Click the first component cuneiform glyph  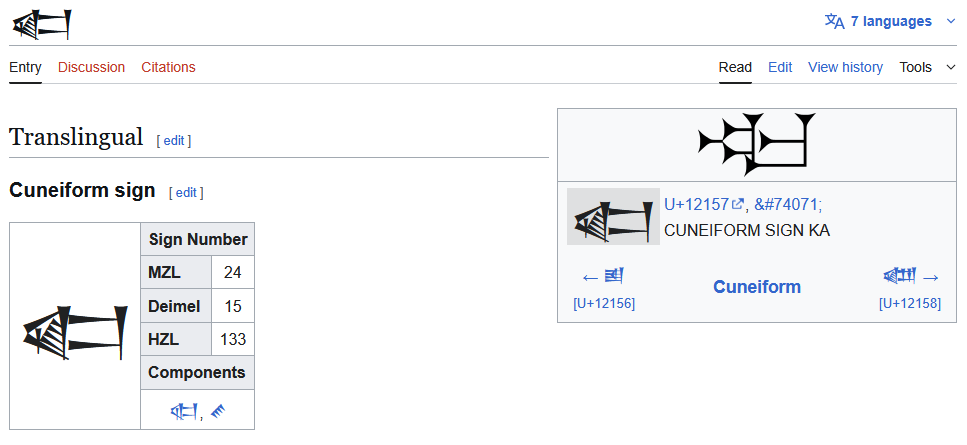click(x=184, y=410)
